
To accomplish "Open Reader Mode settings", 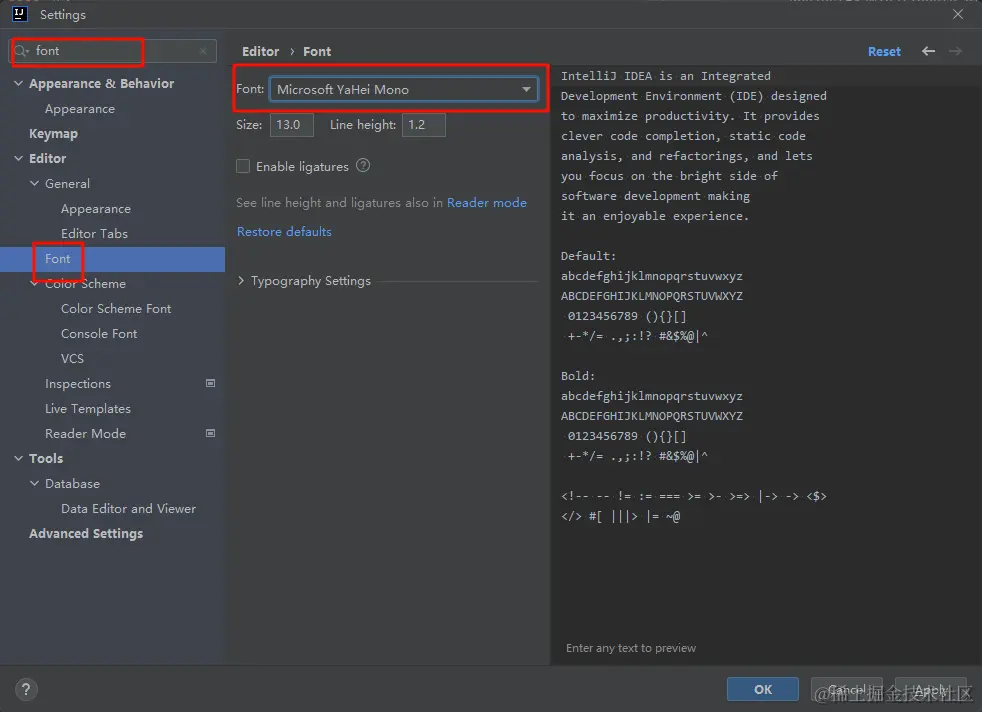I will click(85, 434).
